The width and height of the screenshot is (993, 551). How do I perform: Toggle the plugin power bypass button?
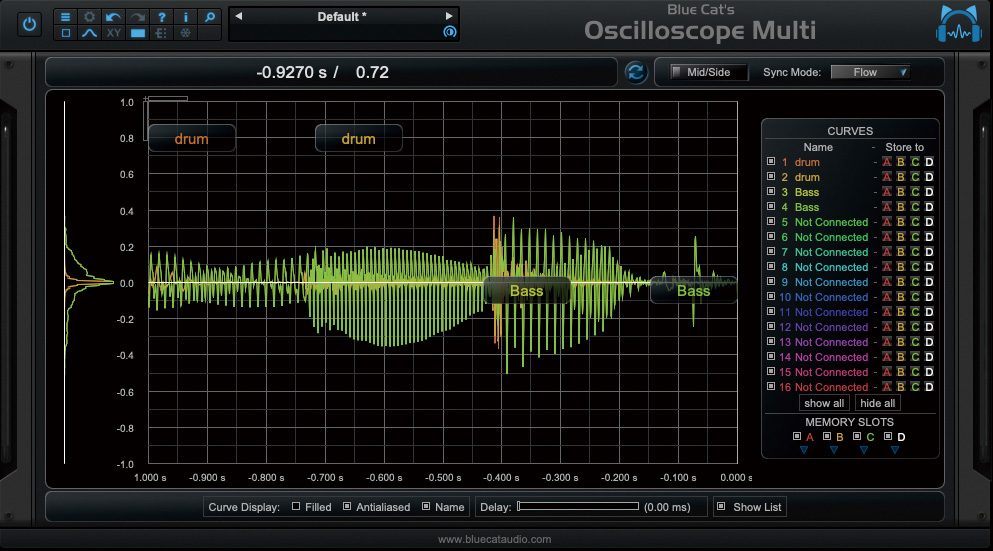click(29, 25)
